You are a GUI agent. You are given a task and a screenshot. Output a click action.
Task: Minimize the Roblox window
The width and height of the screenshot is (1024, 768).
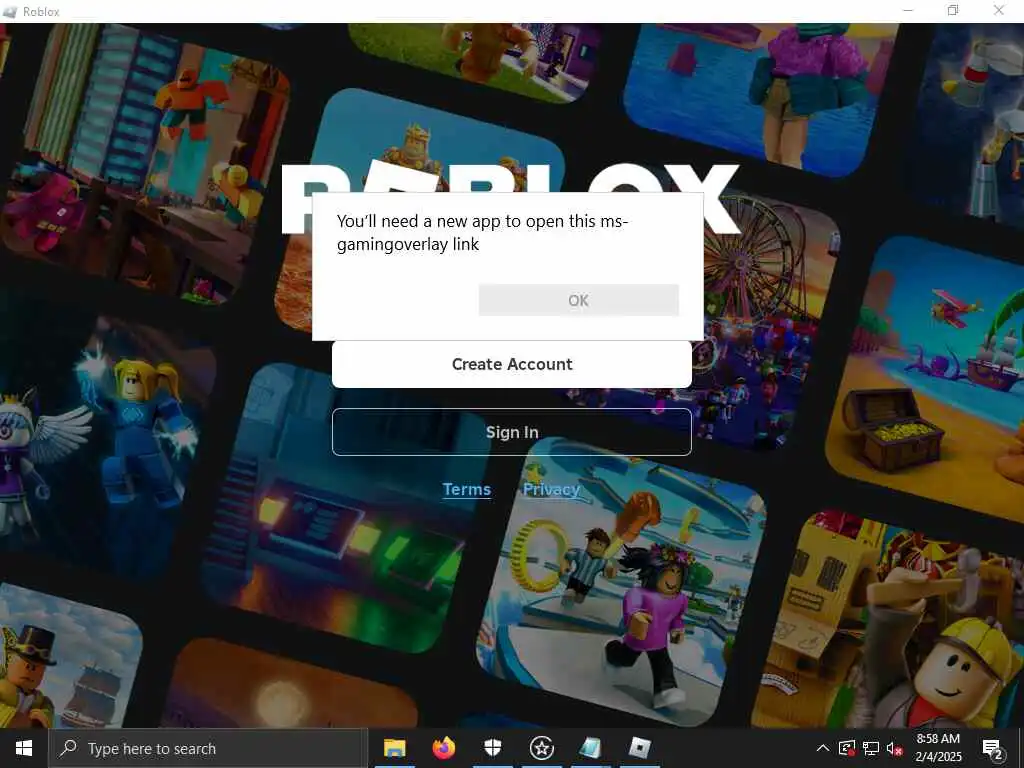point(908,10)
